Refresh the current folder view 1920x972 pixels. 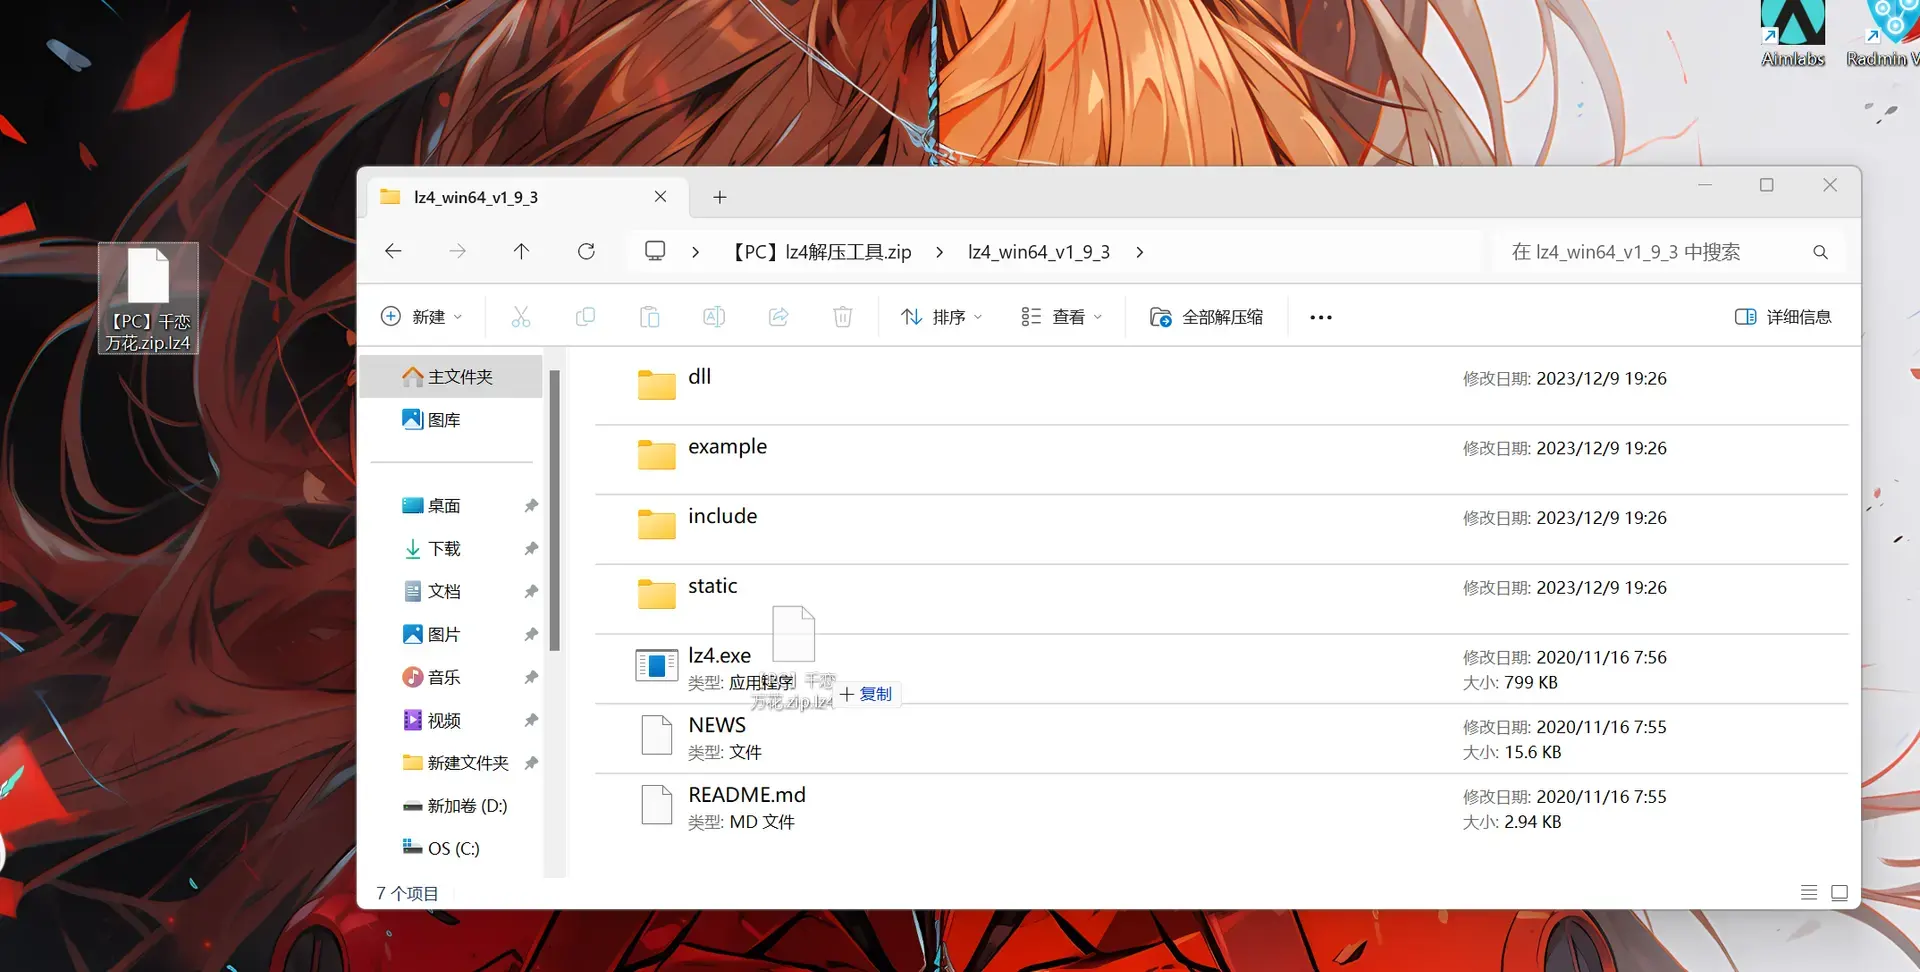586,251
